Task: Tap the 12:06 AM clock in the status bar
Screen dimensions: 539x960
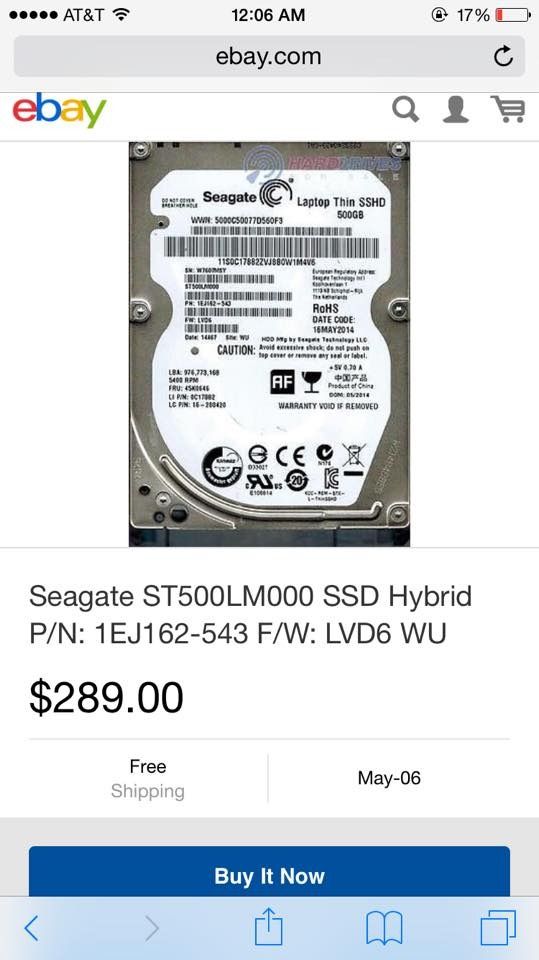Action: [x=268, y=15]
